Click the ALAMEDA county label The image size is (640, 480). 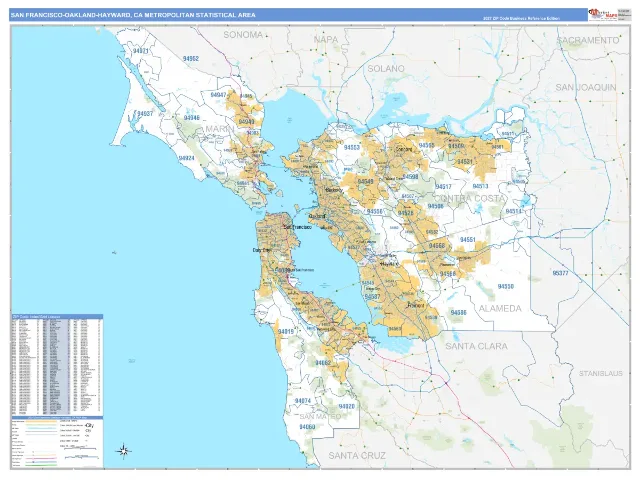(500, 309)
